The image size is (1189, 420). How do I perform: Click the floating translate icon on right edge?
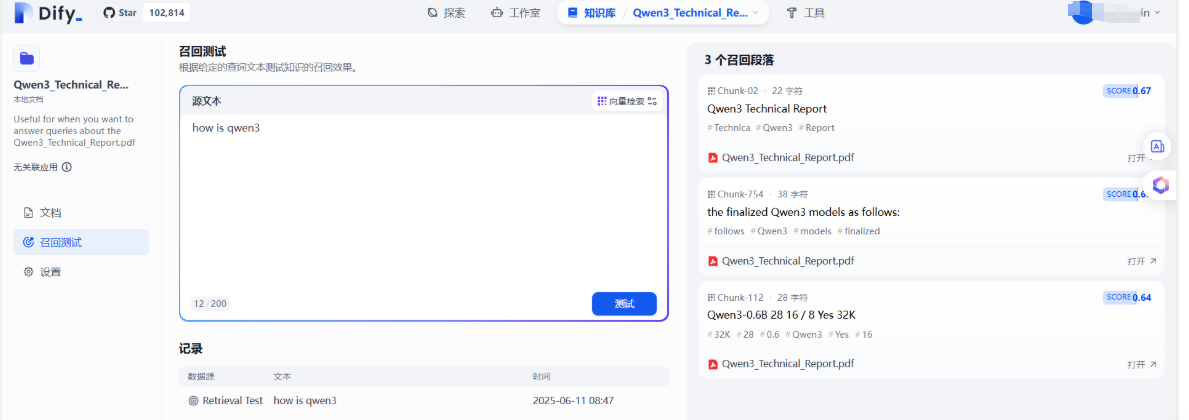1157,146
